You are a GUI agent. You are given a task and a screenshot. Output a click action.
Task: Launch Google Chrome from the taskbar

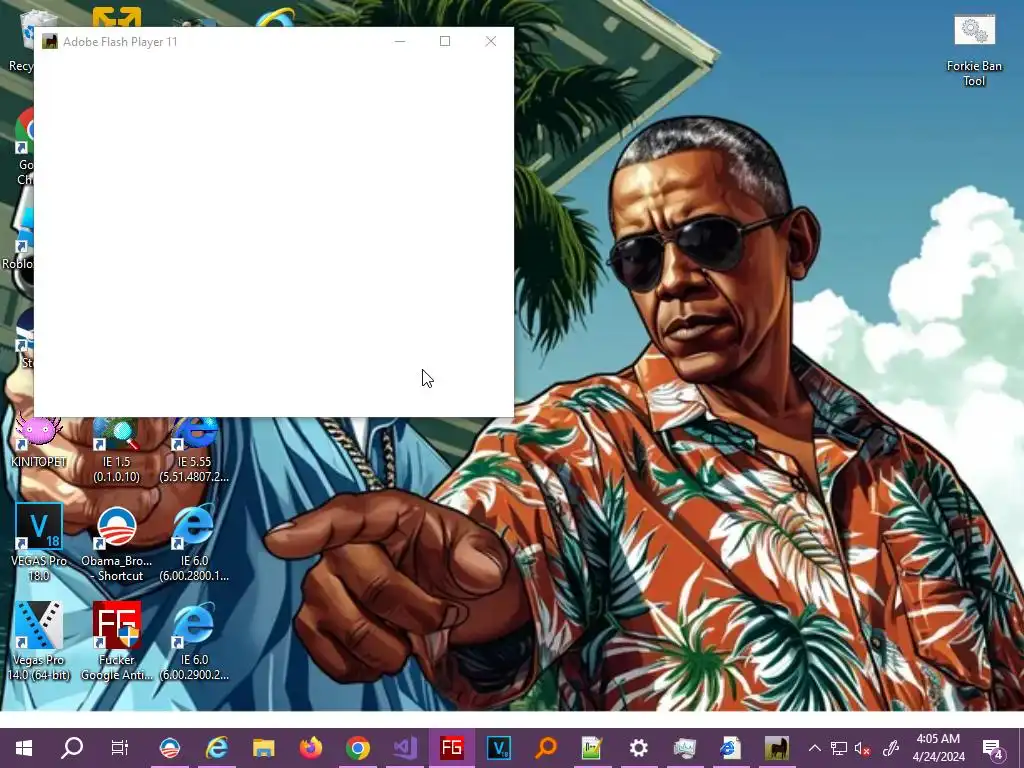point(358,748)
